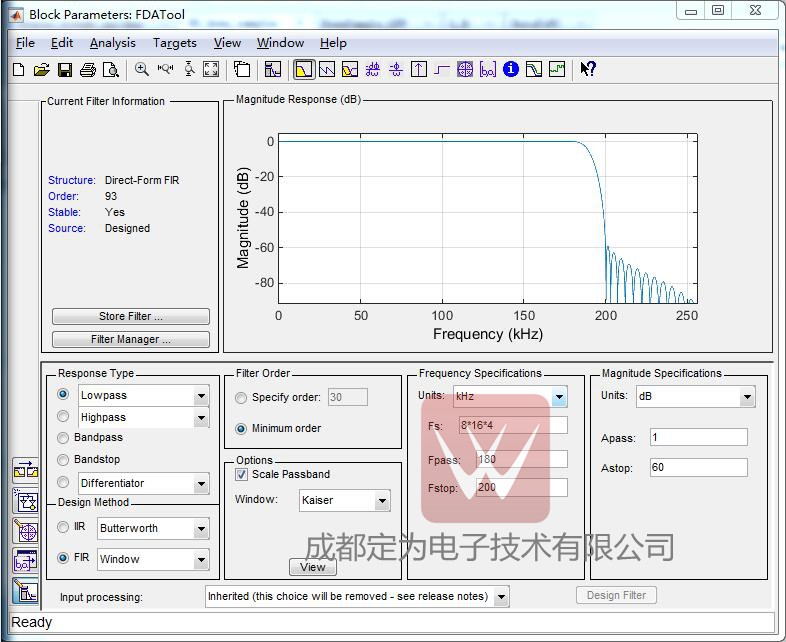Click the New filter design session icon
The width and height of the screenshot is (786, 642).
(x=19, y=70)
